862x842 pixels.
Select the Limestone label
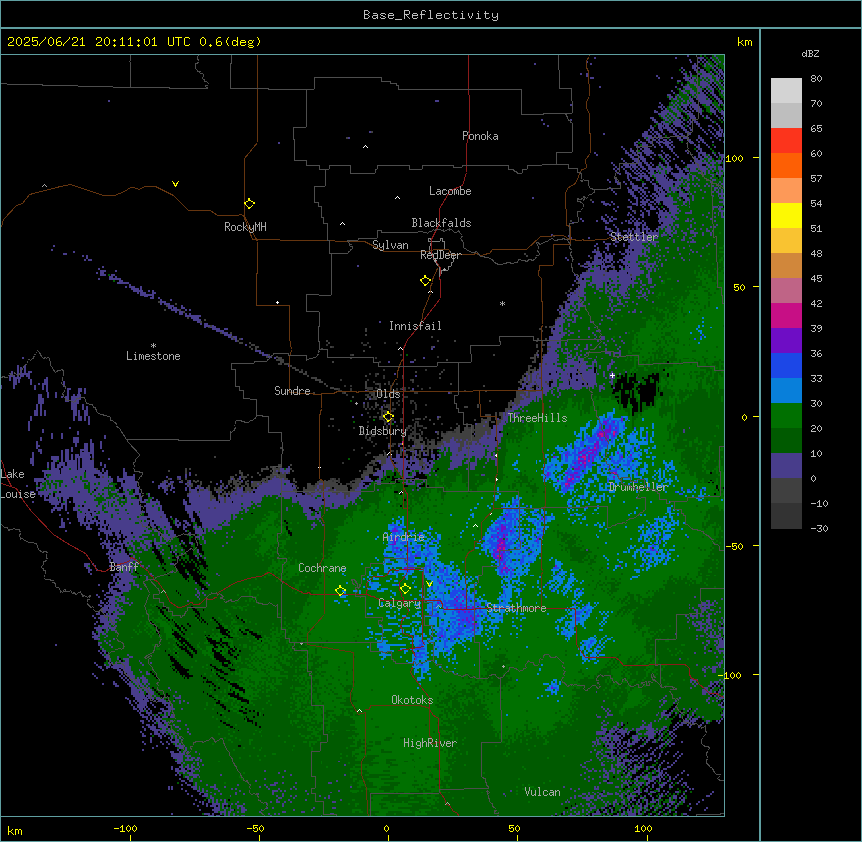pyautogui.click(x=153, y=356)
